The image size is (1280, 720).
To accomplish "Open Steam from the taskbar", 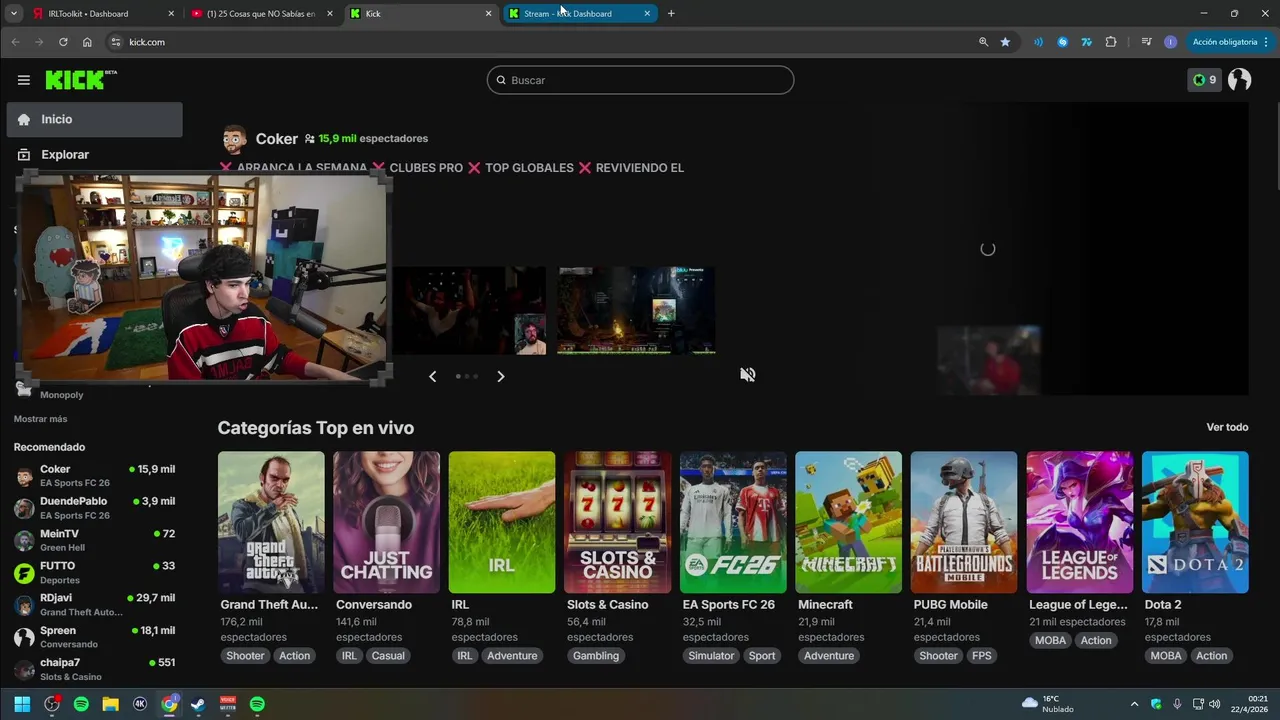I will [x=198, y=704].
